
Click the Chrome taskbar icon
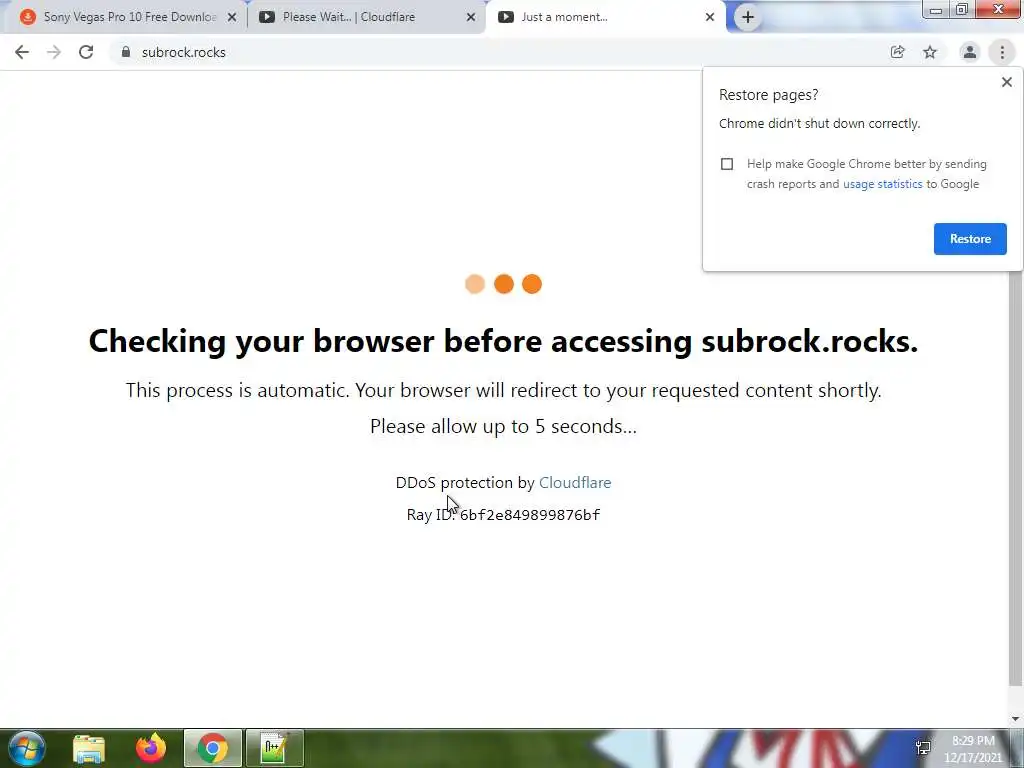[213, 748]
